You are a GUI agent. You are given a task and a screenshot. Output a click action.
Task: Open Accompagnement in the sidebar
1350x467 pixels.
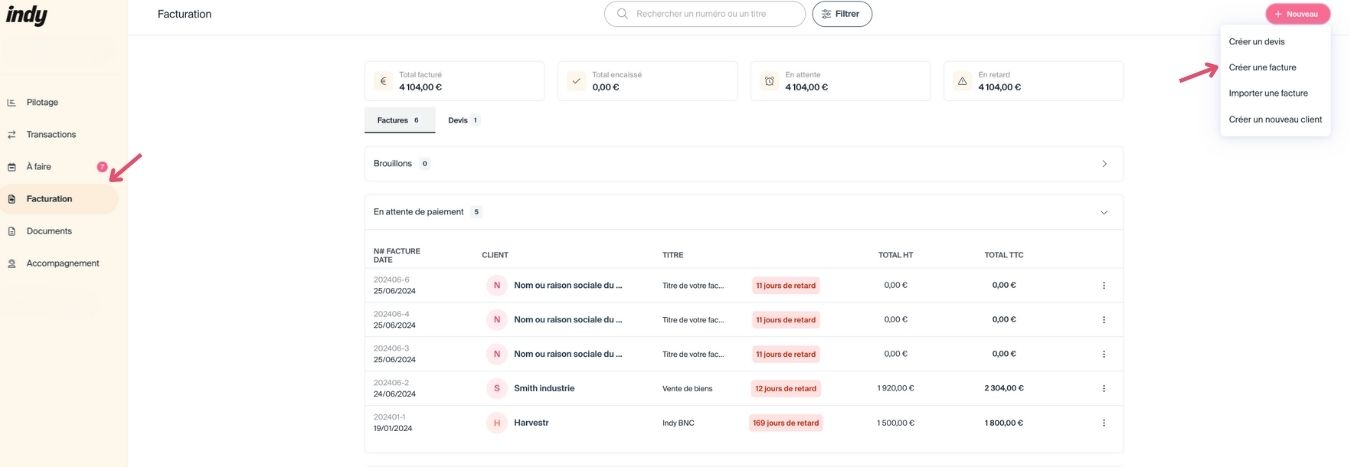pos(62,263)
